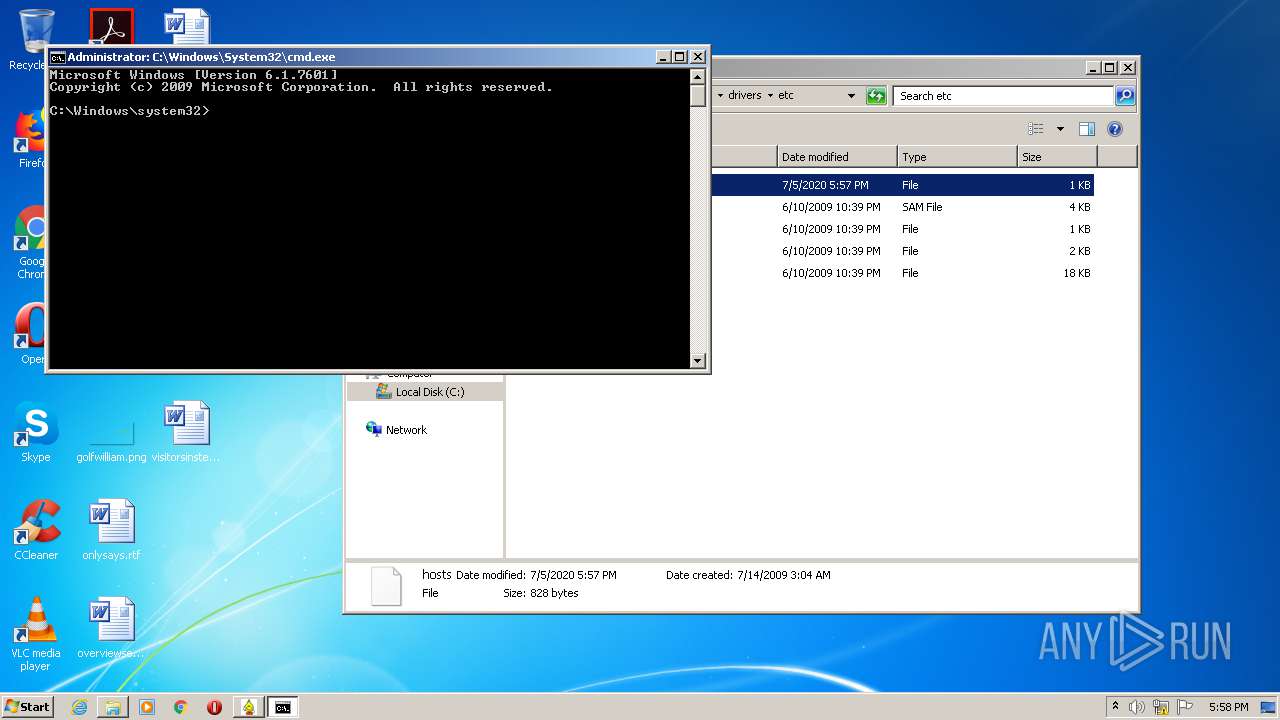Maximize the Explorer window
This screenshot has height=720, width=1280.
tap(1110, 68)
